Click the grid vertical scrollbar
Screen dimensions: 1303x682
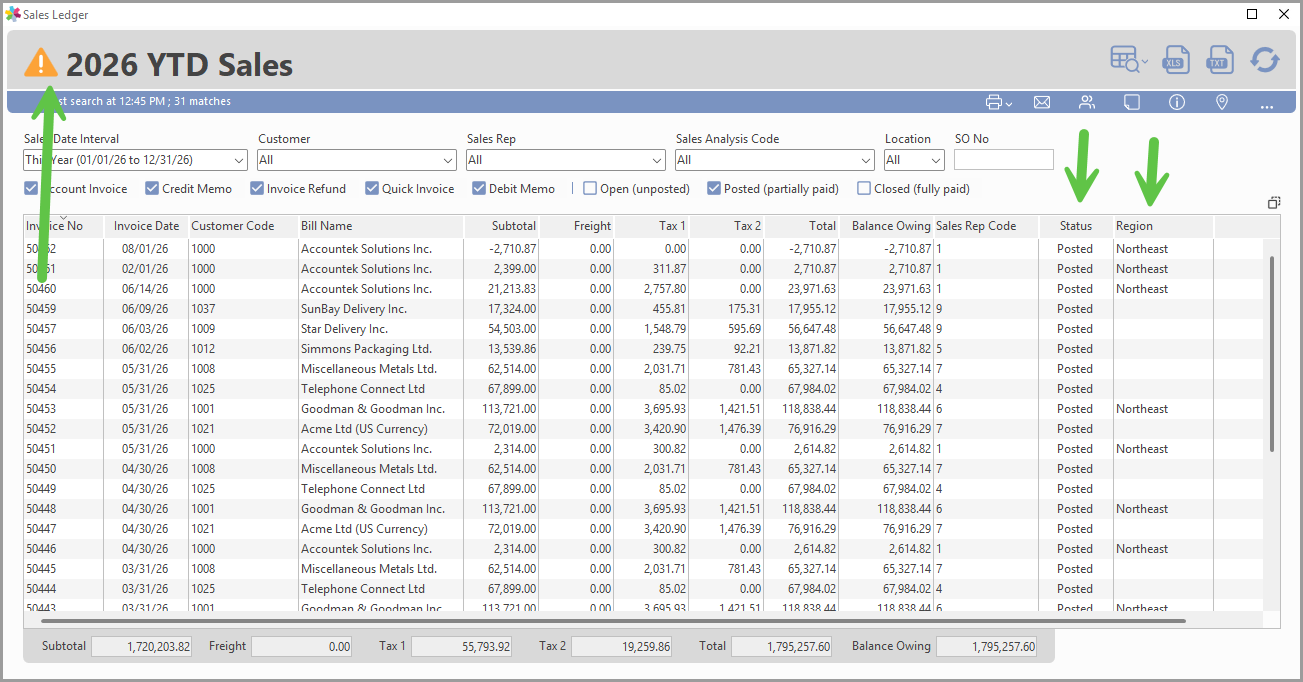(1272, 353)
